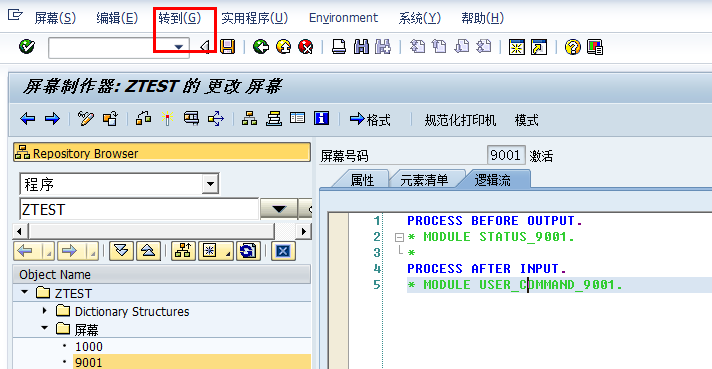Click the green Back arrow in the standard toolbar
Screen dimensions: 712x369
point(261,47)
